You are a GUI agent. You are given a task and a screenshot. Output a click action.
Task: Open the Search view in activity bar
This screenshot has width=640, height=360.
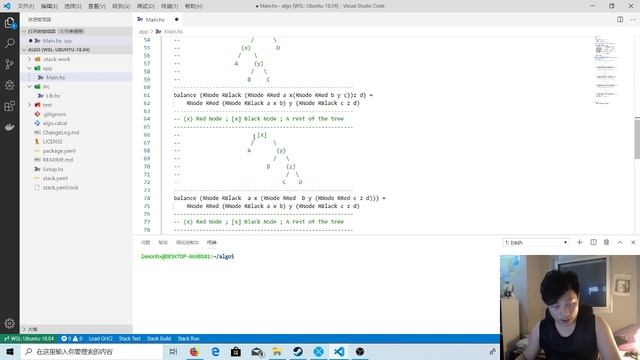click(9, 43)
